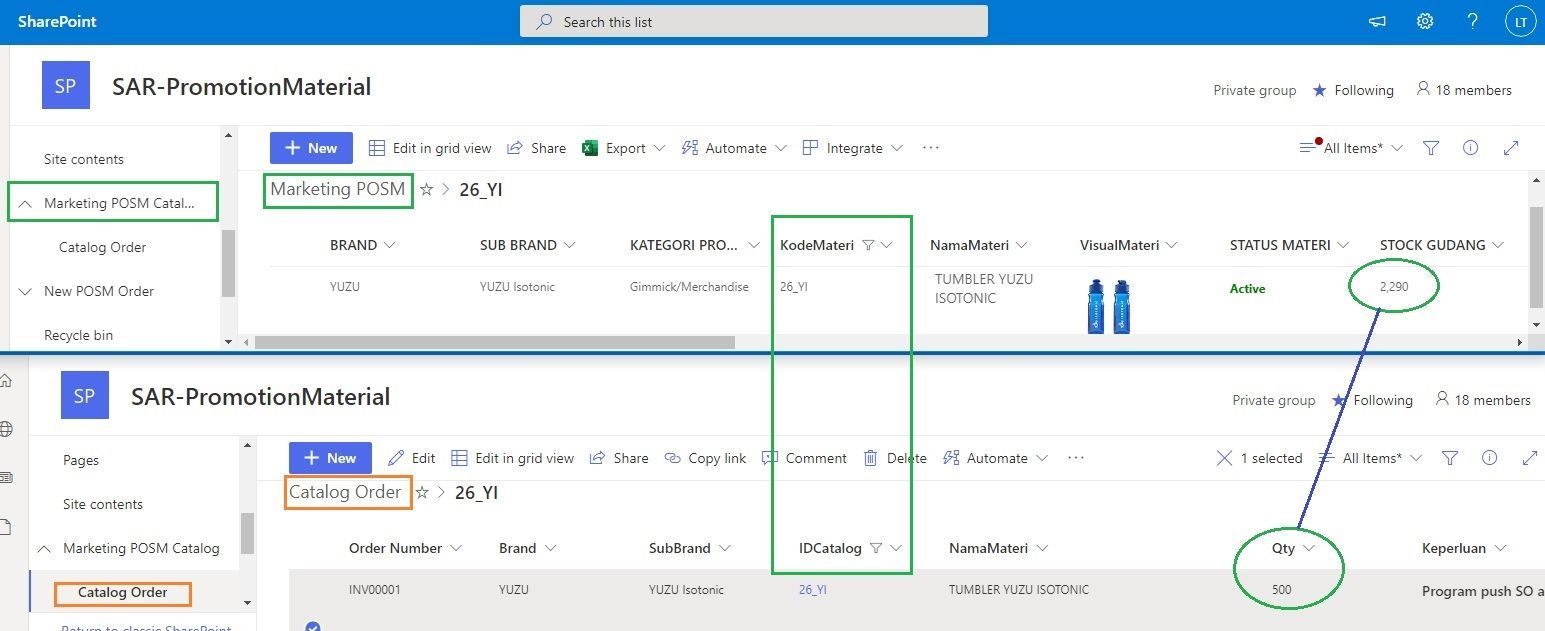Check the INV00001 row selection circle
Screen dimensions: 1545x631
tap(313, 626)
